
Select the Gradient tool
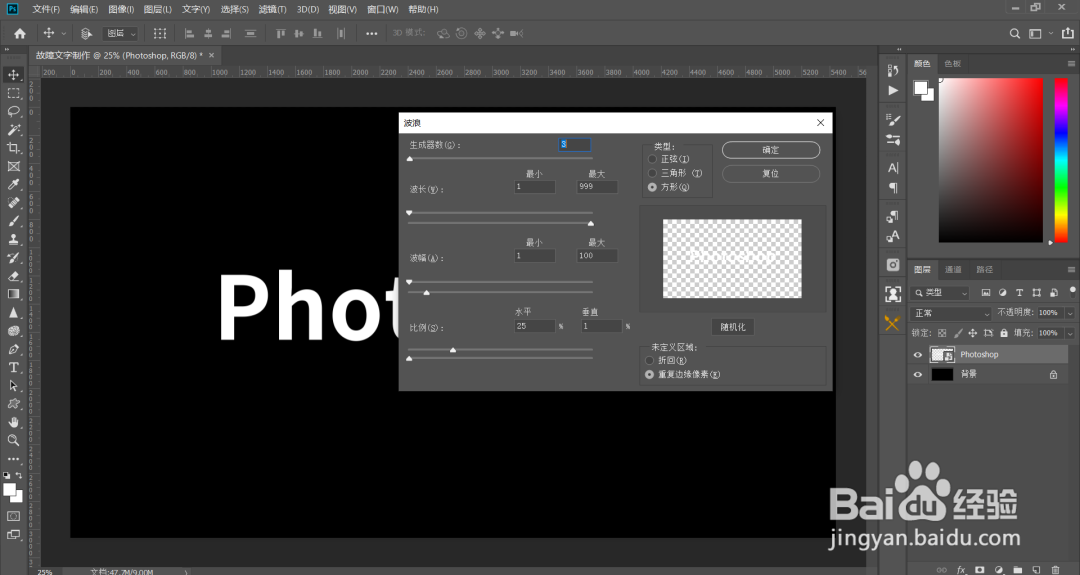point(13,294)
